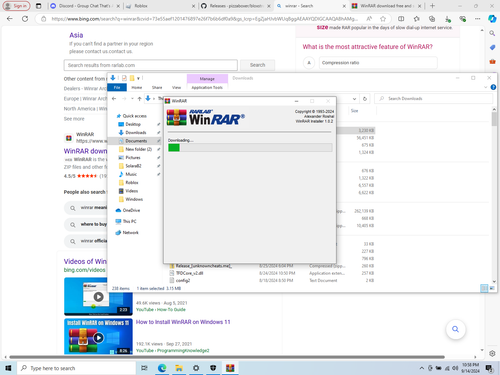This screenshot has height=375, width=500.
Task: Expand the Explorer ribbon chevron
Action: pyautogui.click(x=485, y=87)
